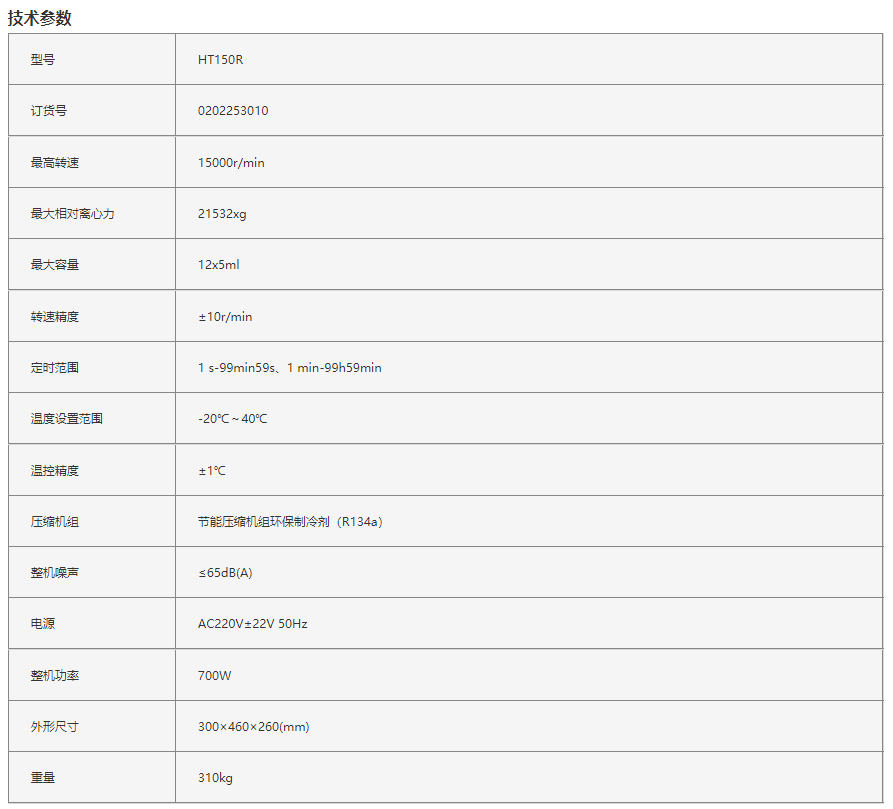The image size is (893, 809).
Task: Click the ±10r/min speed accuracy value
Action: click(225, 317)
